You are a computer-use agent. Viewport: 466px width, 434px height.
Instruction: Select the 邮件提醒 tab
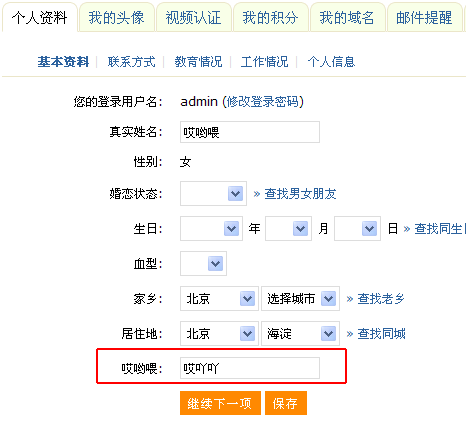(424, 17)
